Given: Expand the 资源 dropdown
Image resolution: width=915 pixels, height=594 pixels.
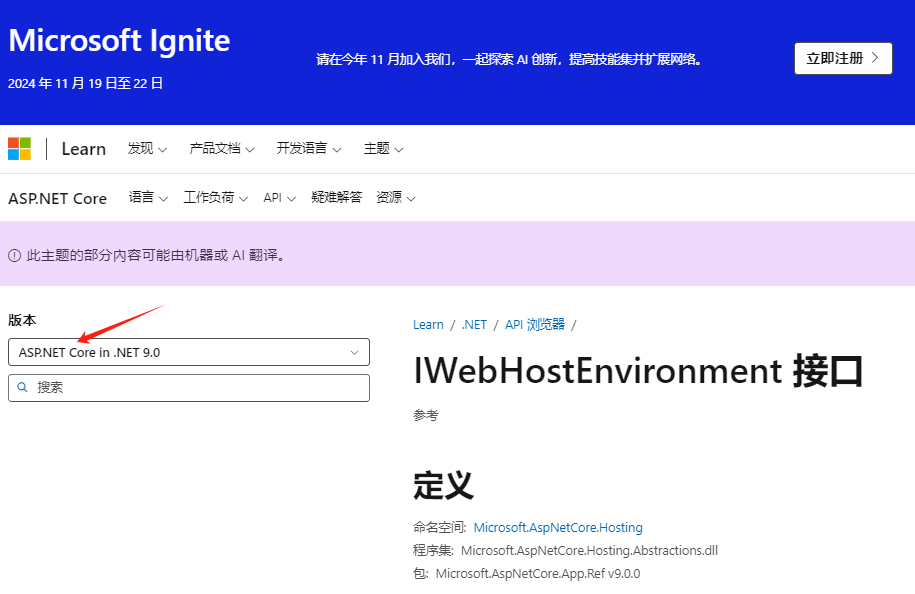Looking at the screenshot, I should (x=396, y=198).
